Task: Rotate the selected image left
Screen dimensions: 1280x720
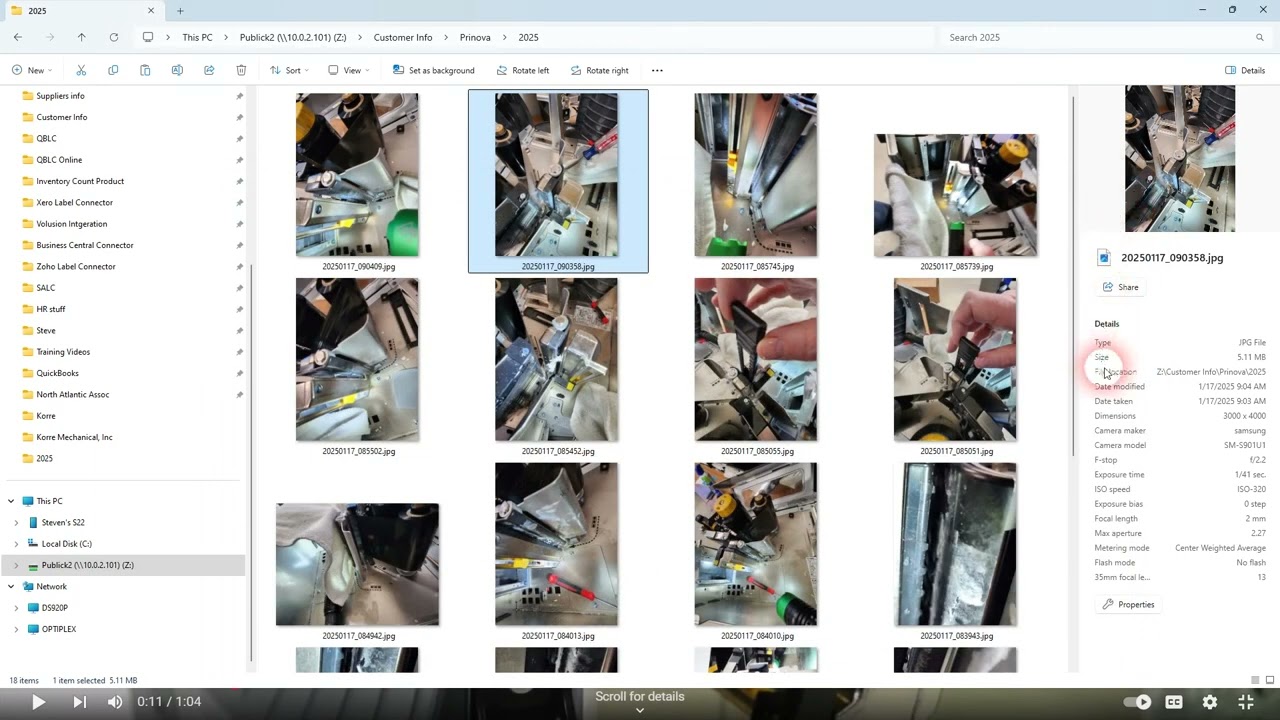Action: click(x=522, y=70)
